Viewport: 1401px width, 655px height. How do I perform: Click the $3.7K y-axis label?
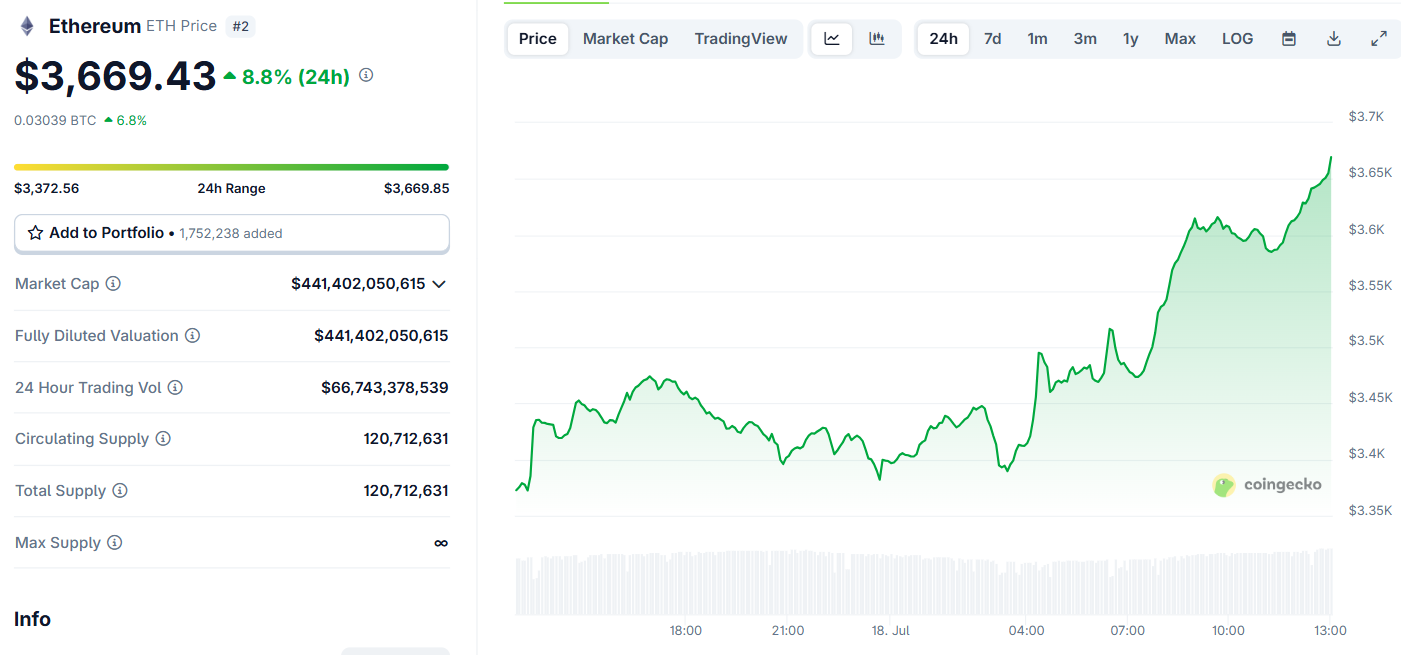1366,117
